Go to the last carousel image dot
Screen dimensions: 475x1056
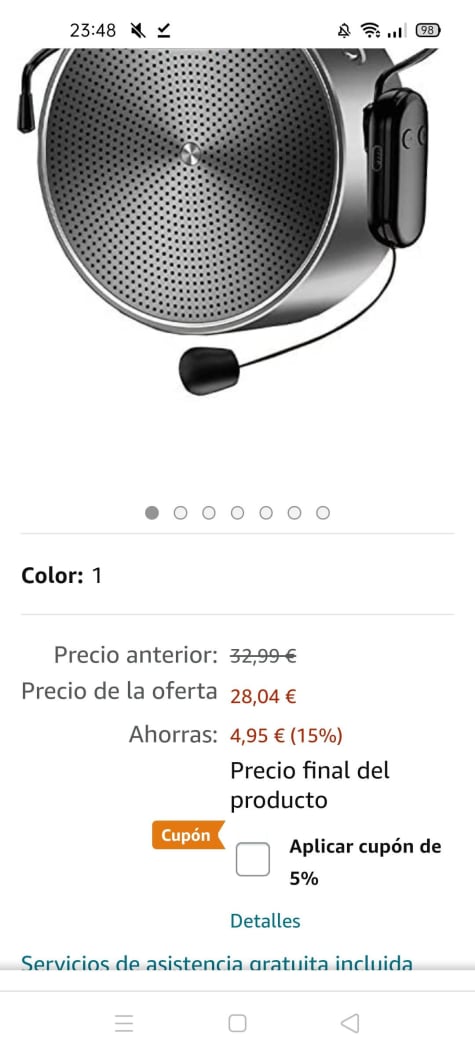(323, 513)
